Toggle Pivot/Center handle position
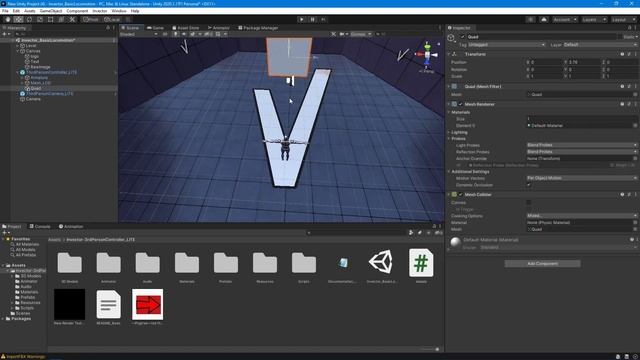Image resolution: width=640 pixels, height=360 pixels. (x=91, y=19)
